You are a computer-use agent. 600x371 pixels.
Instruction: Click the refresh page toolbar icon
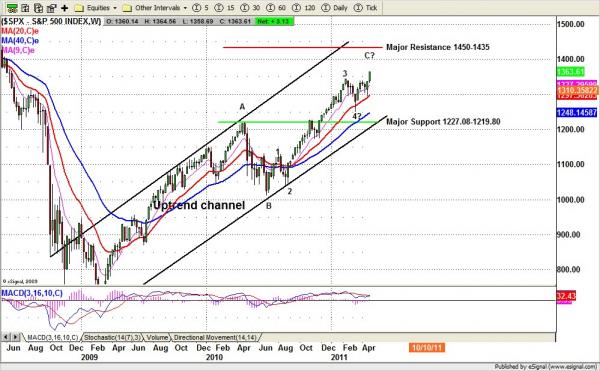coord(38,8)
